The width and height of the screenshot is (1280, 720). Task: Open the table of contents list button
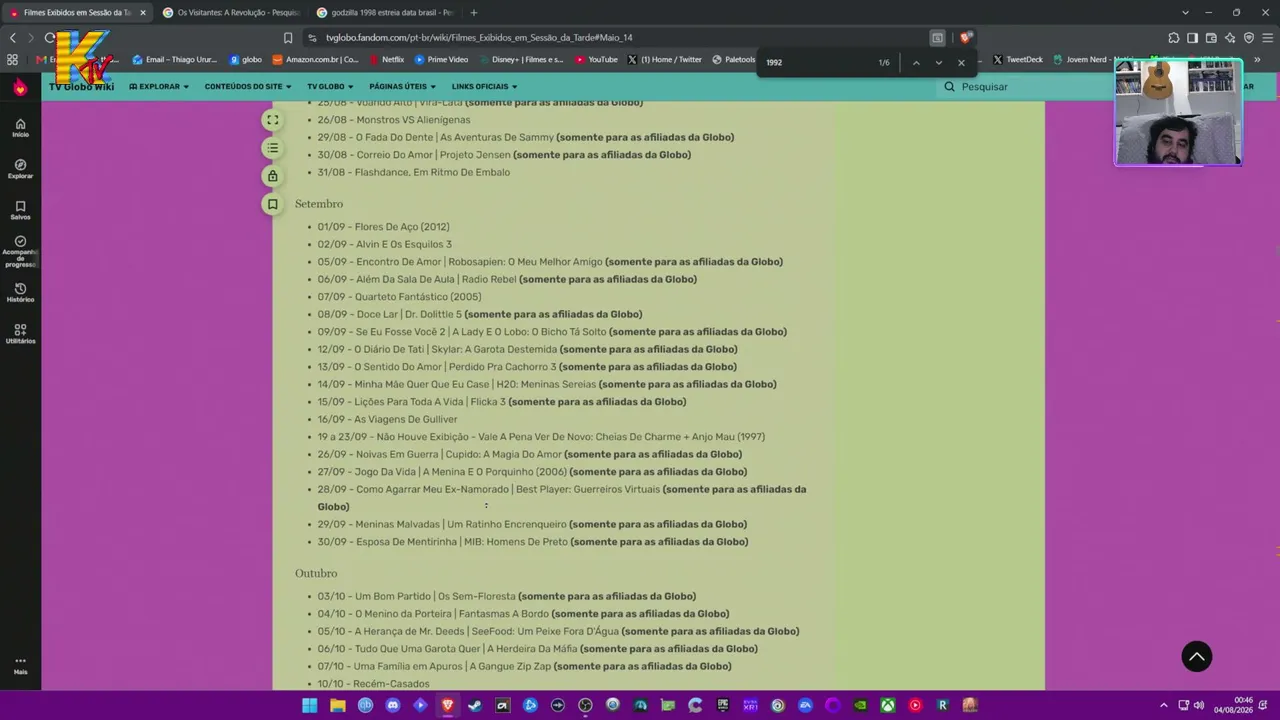click(x=272, y=148)
